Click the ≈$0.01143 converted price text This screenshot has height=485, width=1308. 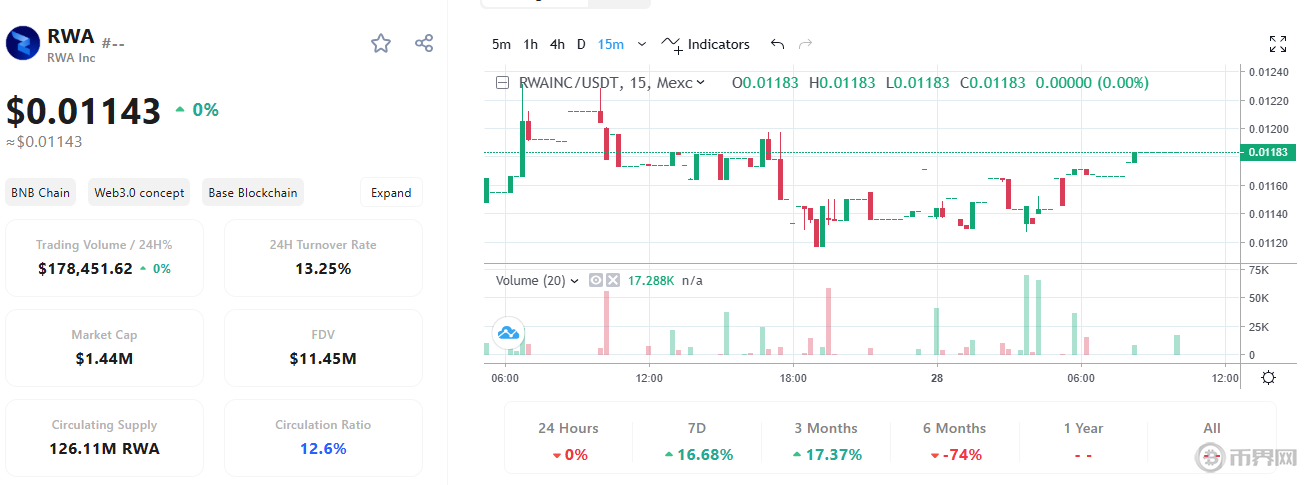tap(44, 141)
